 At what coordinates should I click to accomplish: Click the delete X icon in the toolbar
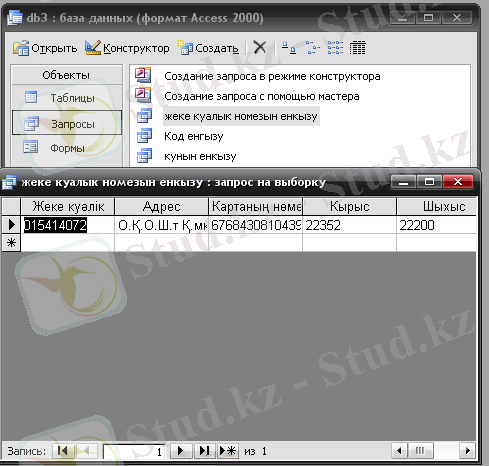point(259,47)
